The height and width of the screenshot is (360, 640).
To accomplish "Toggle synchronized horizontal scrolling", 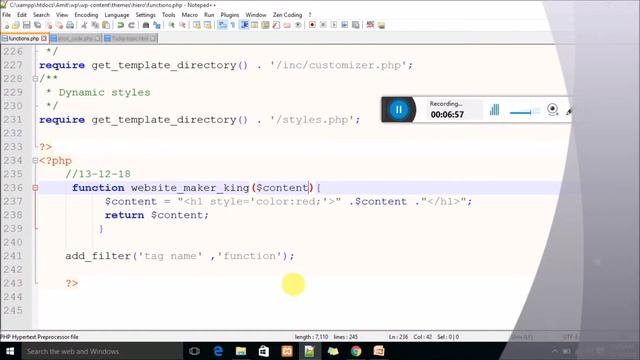I will [208, 25].
